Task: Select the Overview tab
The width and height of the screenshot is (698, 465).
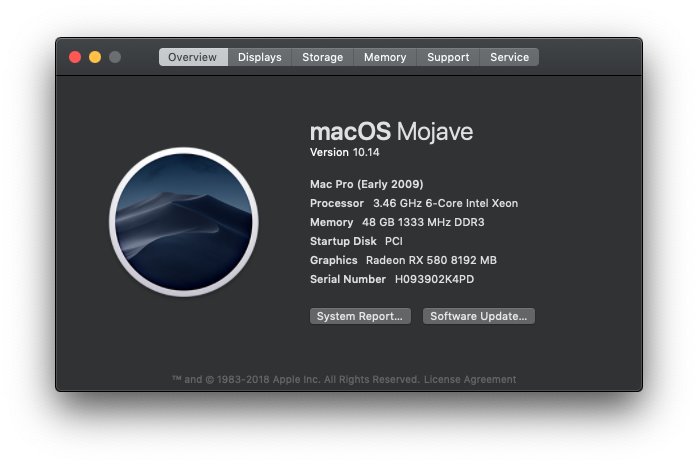Action: point(193,57)
